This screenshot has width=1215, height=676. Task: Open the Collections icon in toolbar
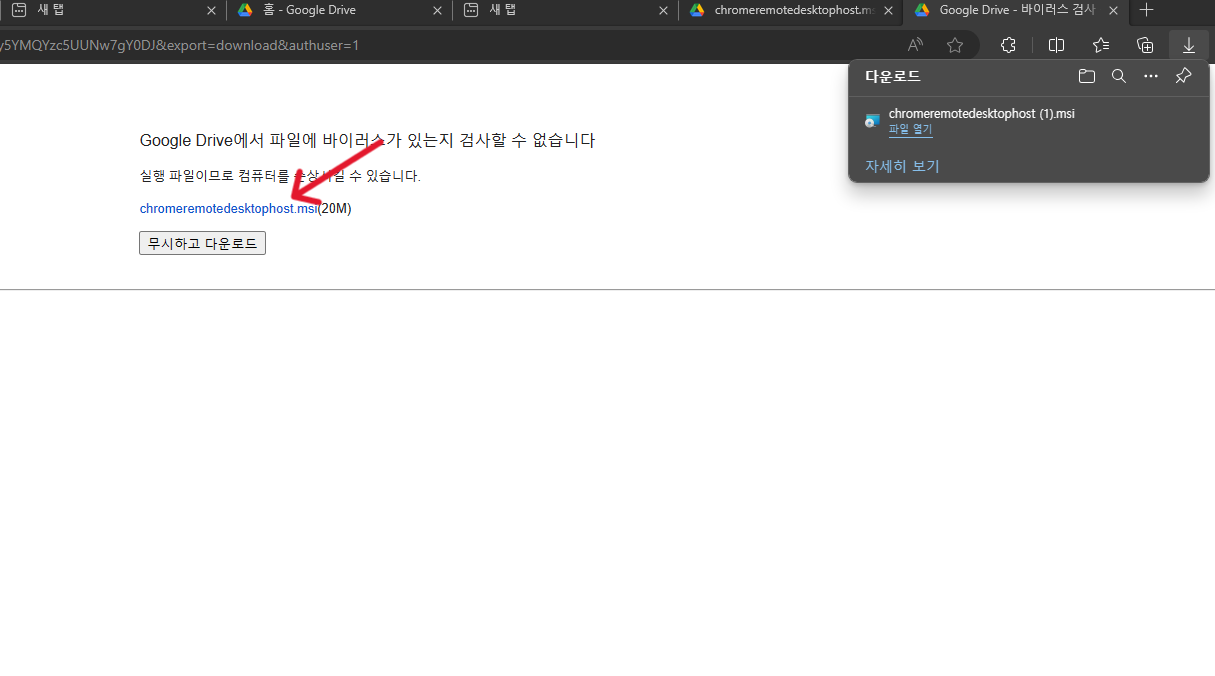tap(1146, 45)
